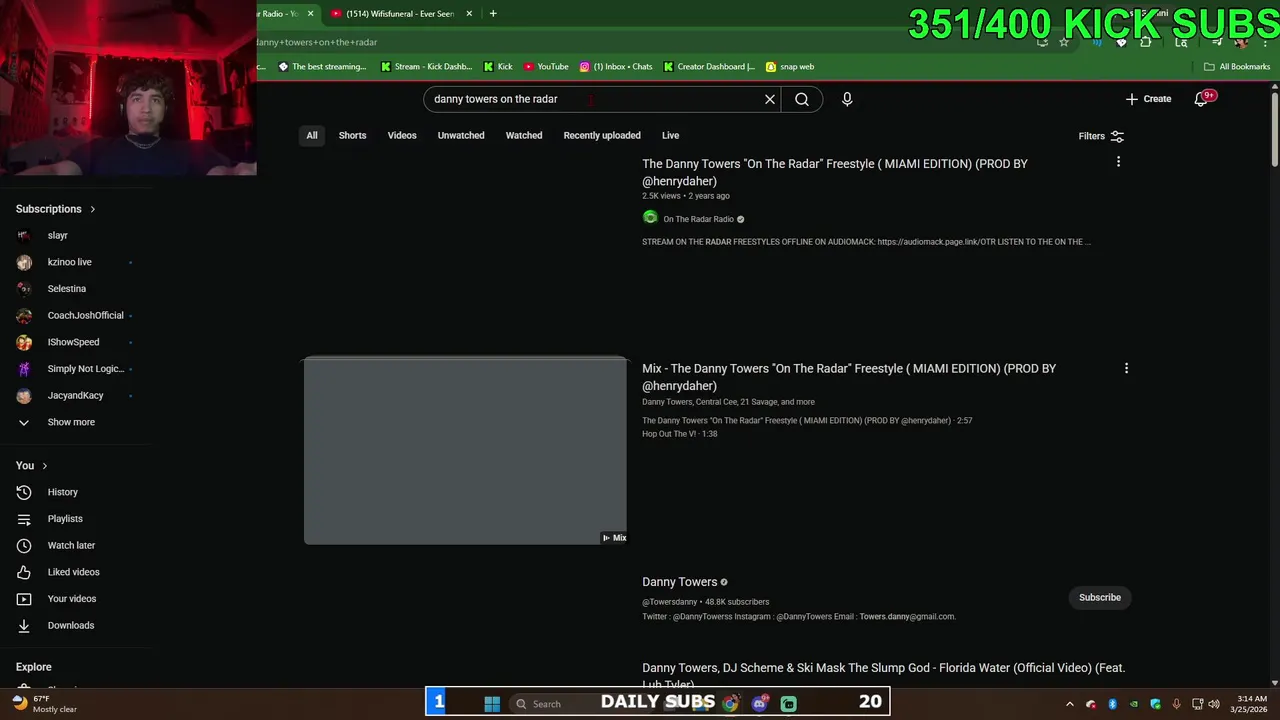This screenshot has height=720, width=1280.
Task: Click the On The Radar Radio channel name
Action: click(x=699, y=219)
